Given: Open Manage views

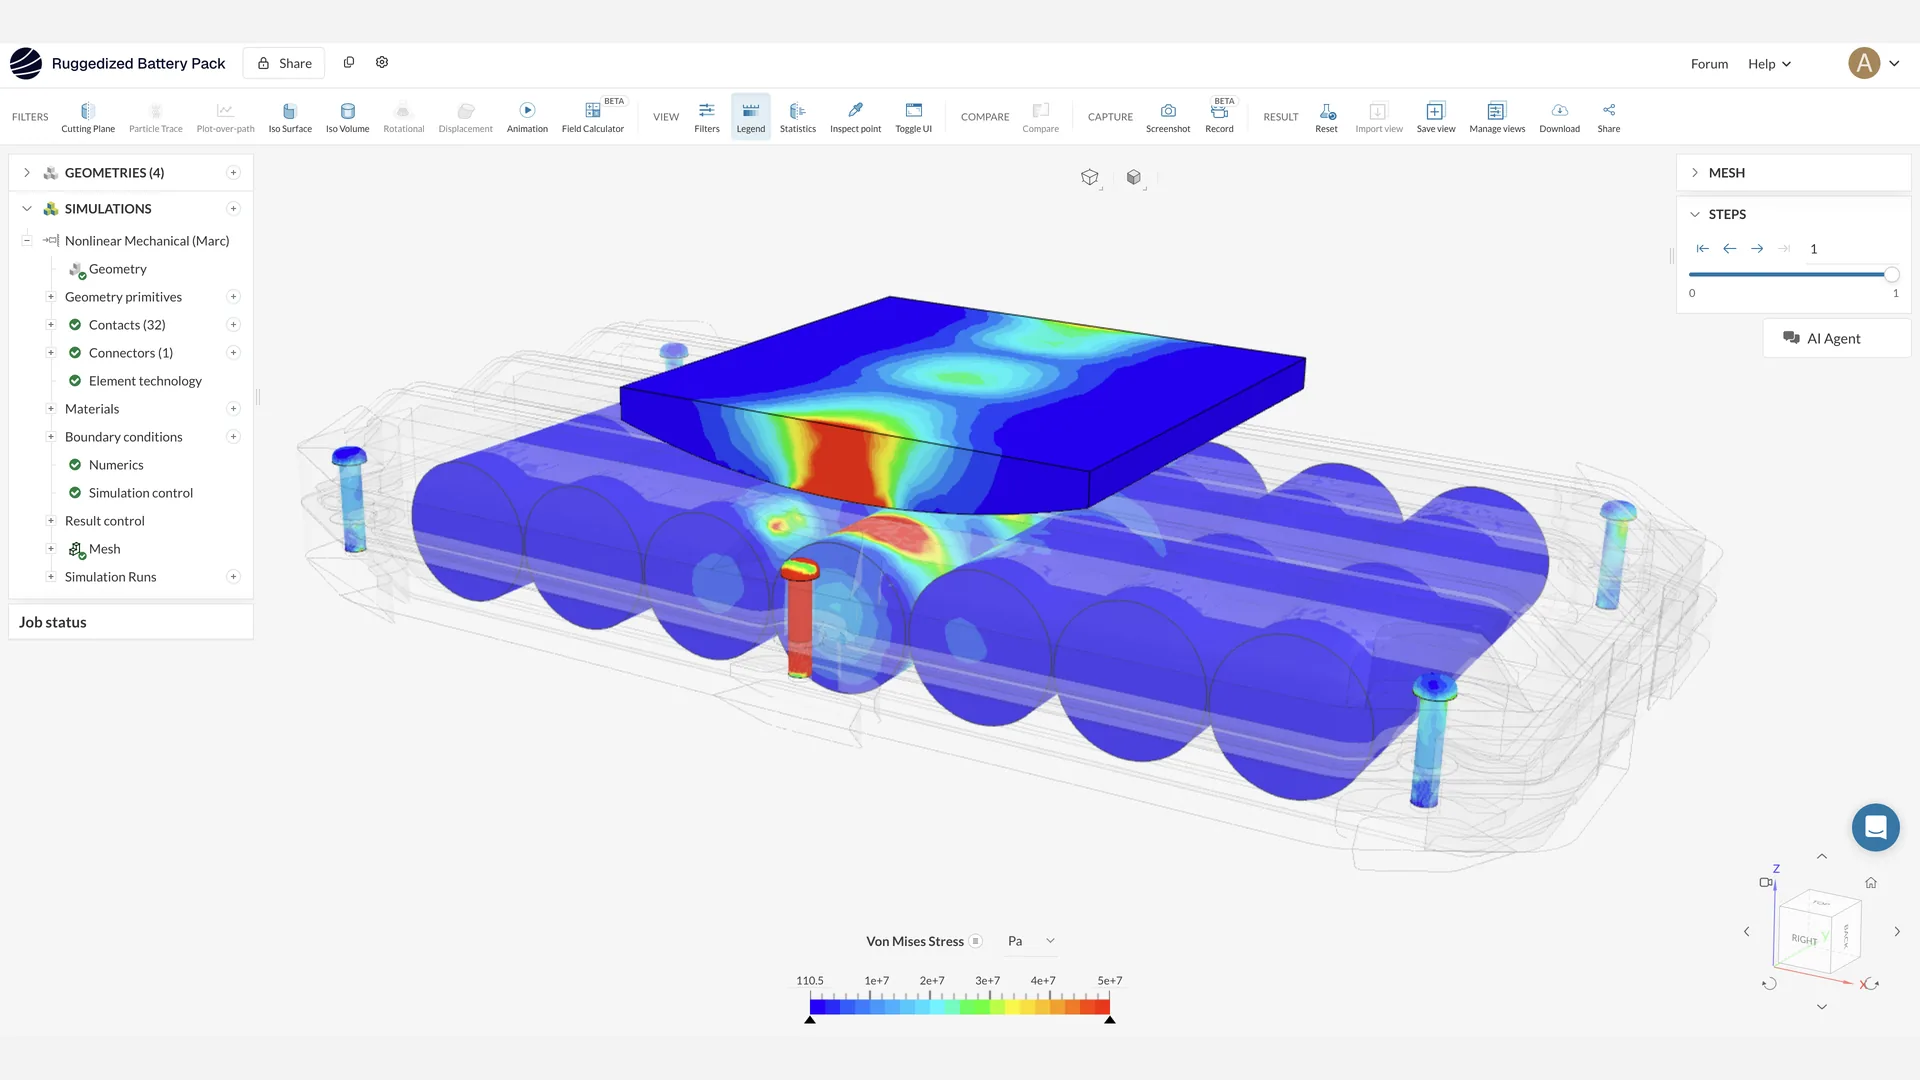Looking at the screenshot, I should point(1497,117).
